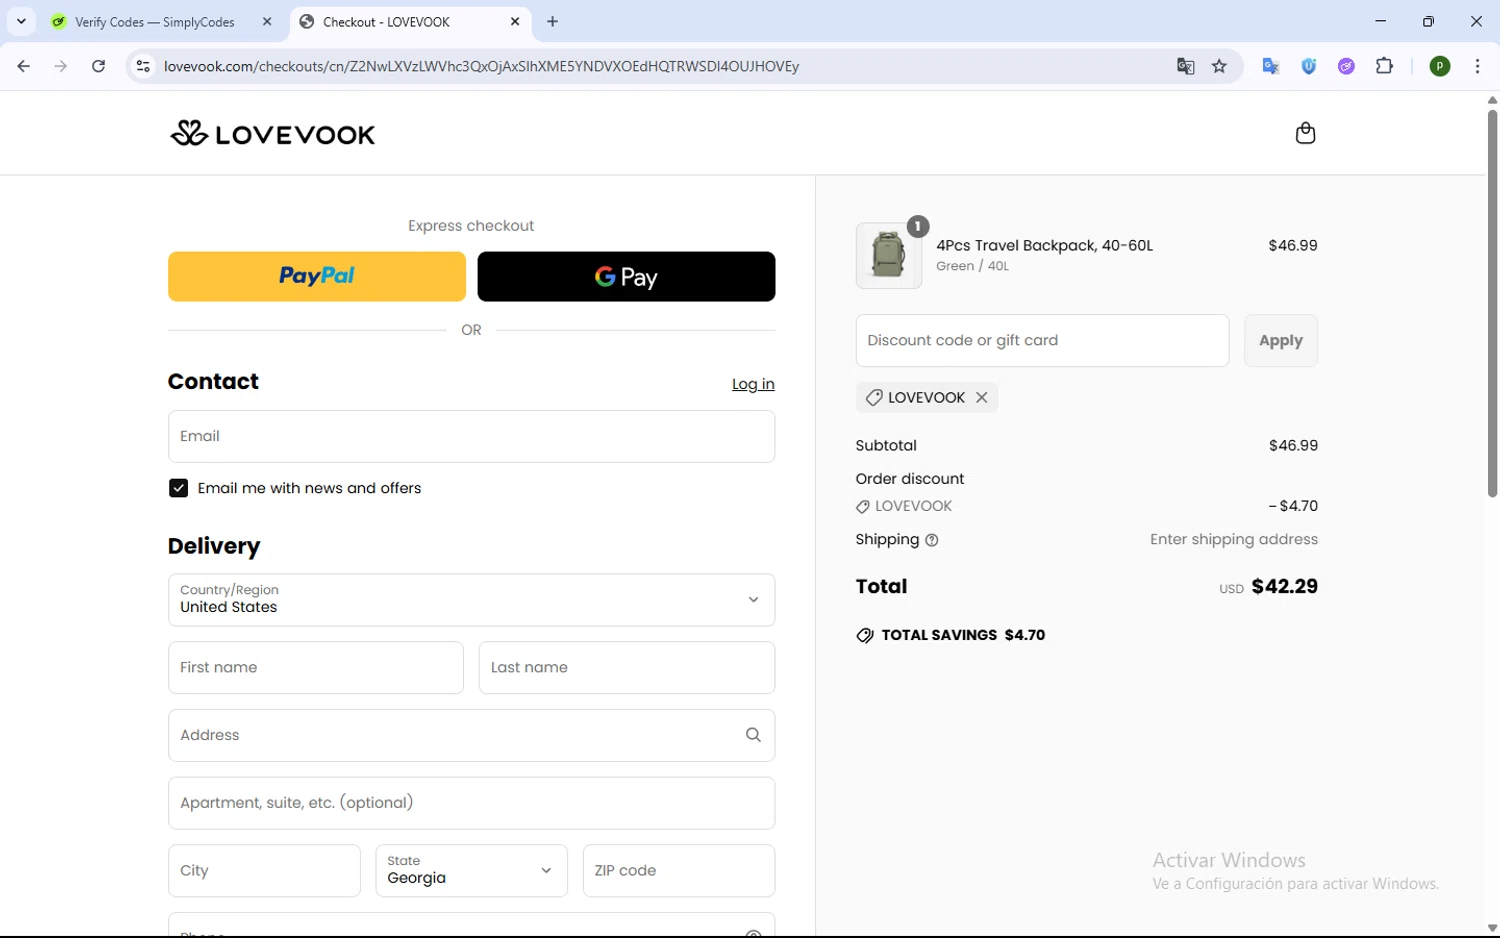Viewport: 1500px width, 938px height.
Task: Toggle Email me with news and offers
Action: tap(178, 488)
